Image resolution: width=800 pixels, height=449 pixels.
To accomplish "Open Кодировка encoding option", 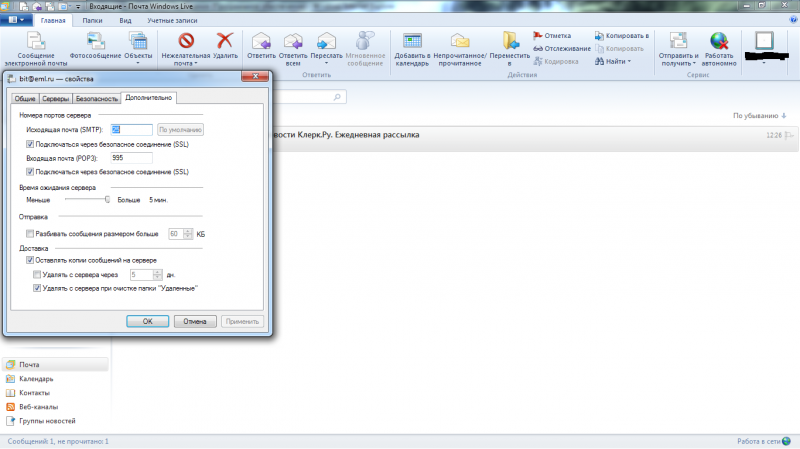I will coord(556,61).
